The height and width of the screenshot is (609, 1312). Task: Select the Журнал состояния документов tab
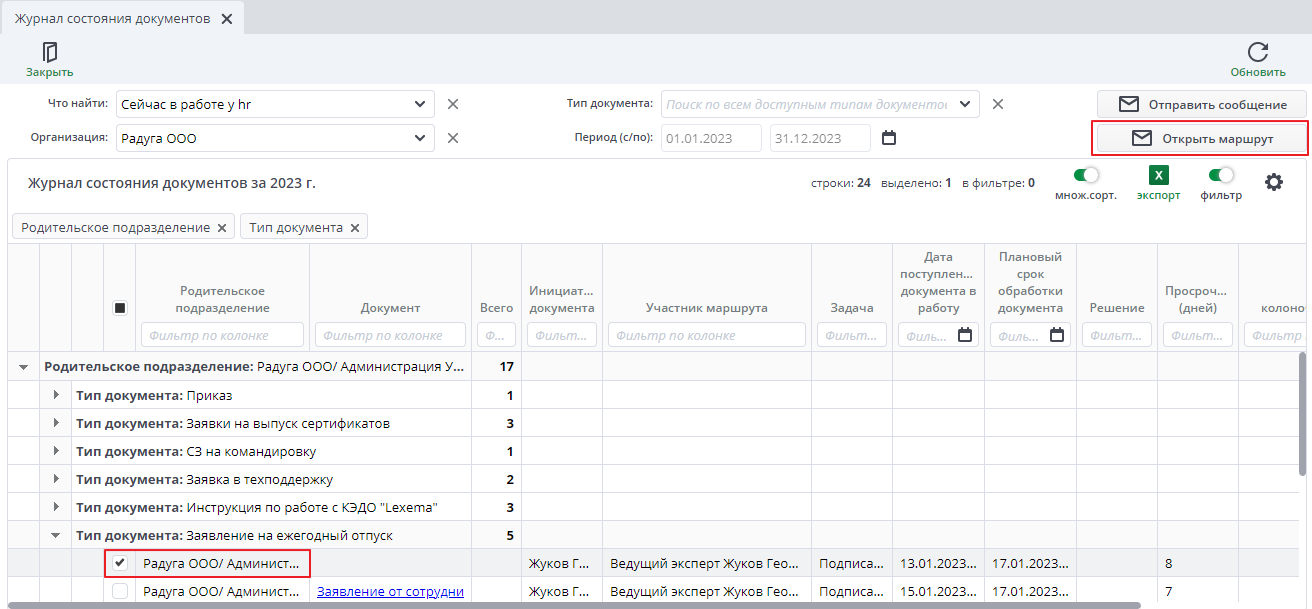(x=112, y=19)
